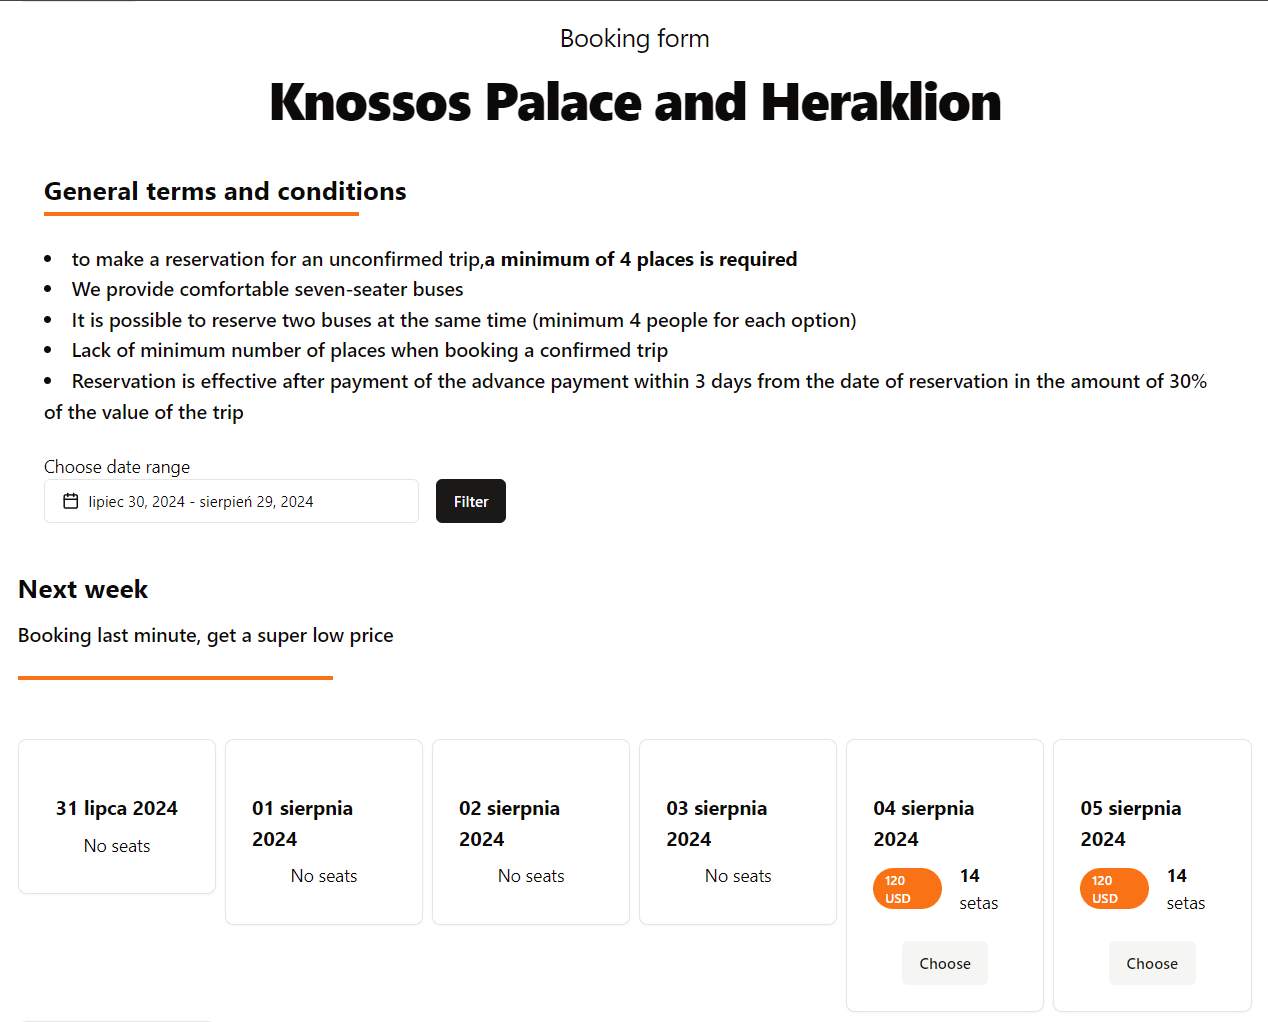Choose the trip on 05 sierpnia 2024
1268x1022 pixels.
point(1151,962)
